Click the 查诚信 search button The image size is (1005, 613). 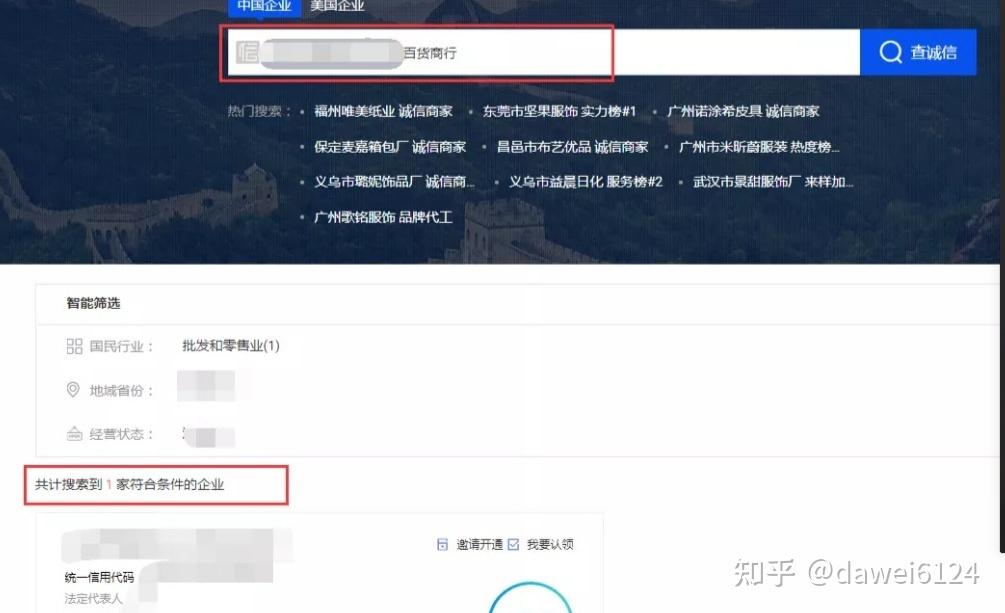pyautogui.click(x=918, y=52)
